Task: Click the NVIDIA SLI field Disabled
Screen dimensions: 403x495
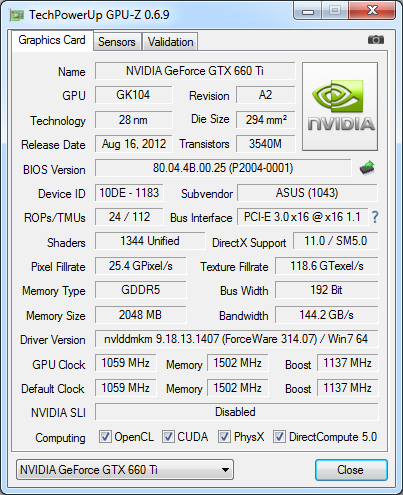Action: [x=236, y=412]
